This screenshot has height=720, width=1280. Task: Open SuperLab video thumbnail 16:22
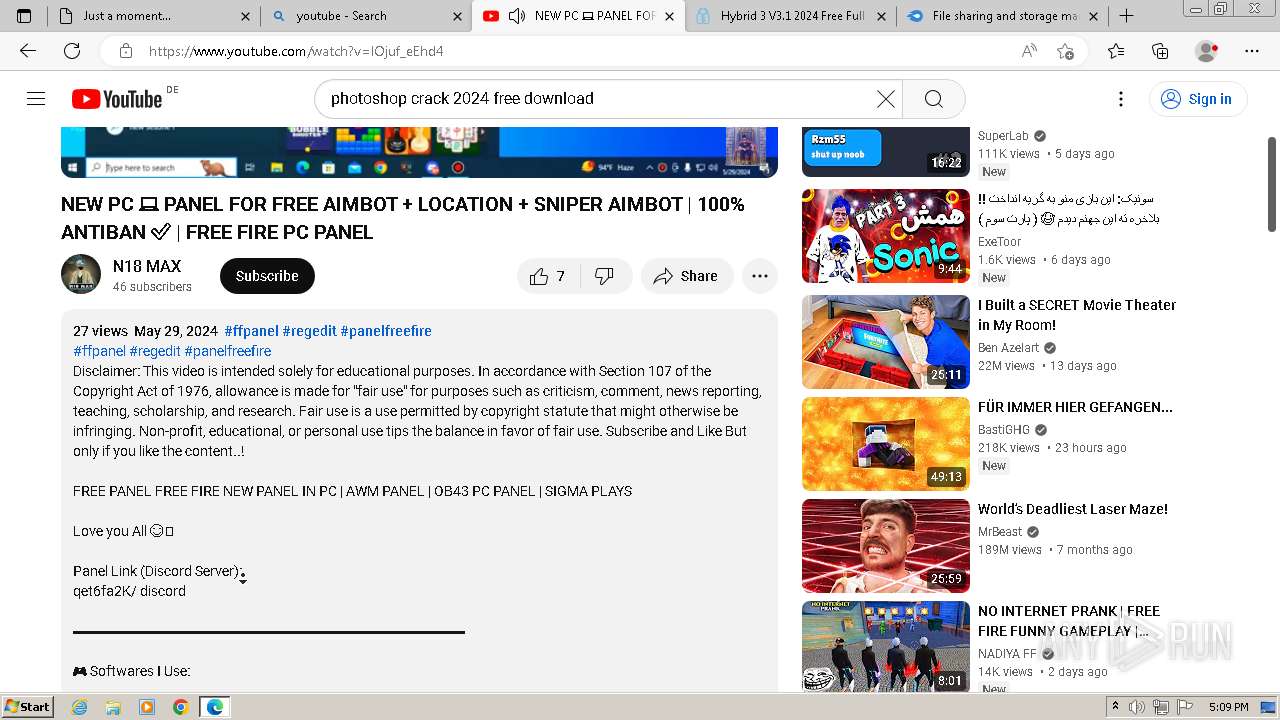(886, 151)
